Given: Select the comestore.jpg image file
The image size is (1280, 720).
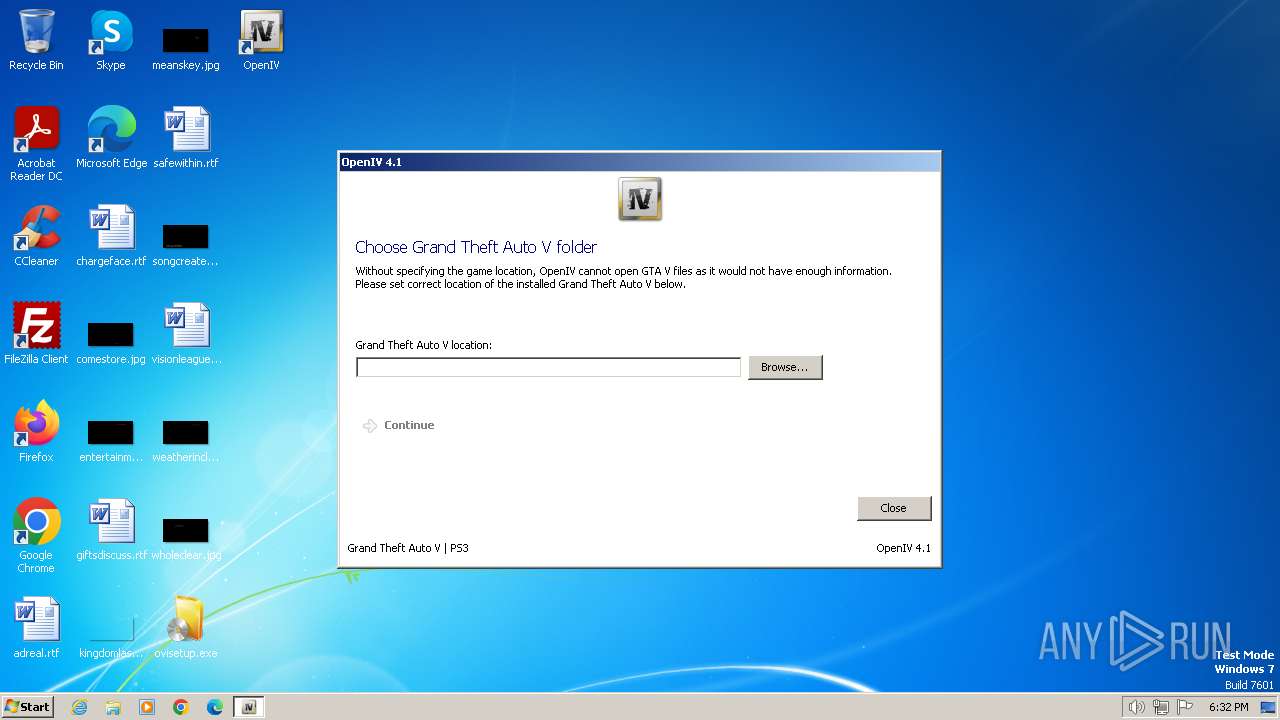Looking at the screenshot, I should click(x=111, y=343).
